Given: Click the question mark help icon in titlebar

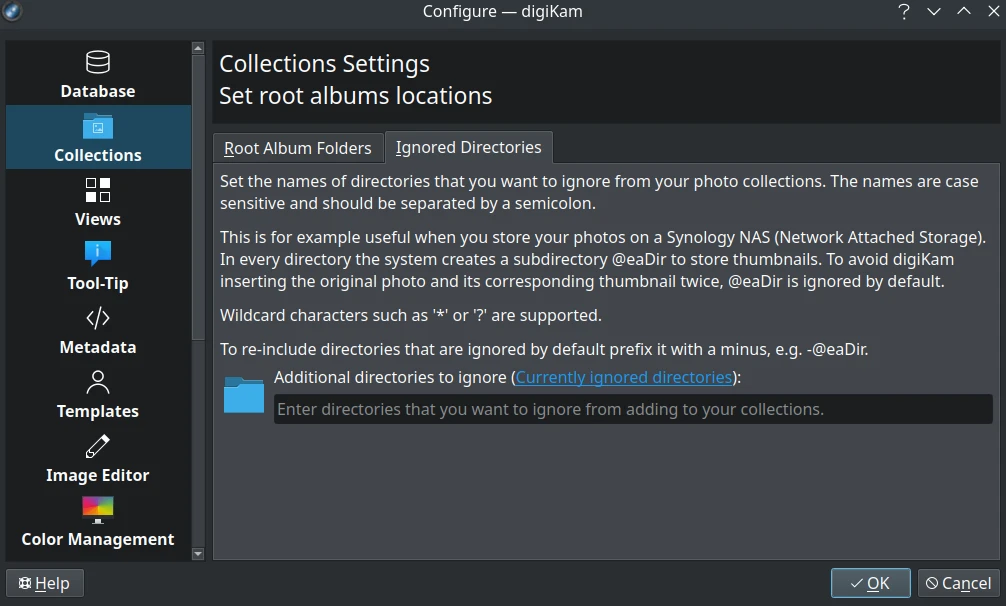Looking at the screenshot, I should [x=903, y=12].
